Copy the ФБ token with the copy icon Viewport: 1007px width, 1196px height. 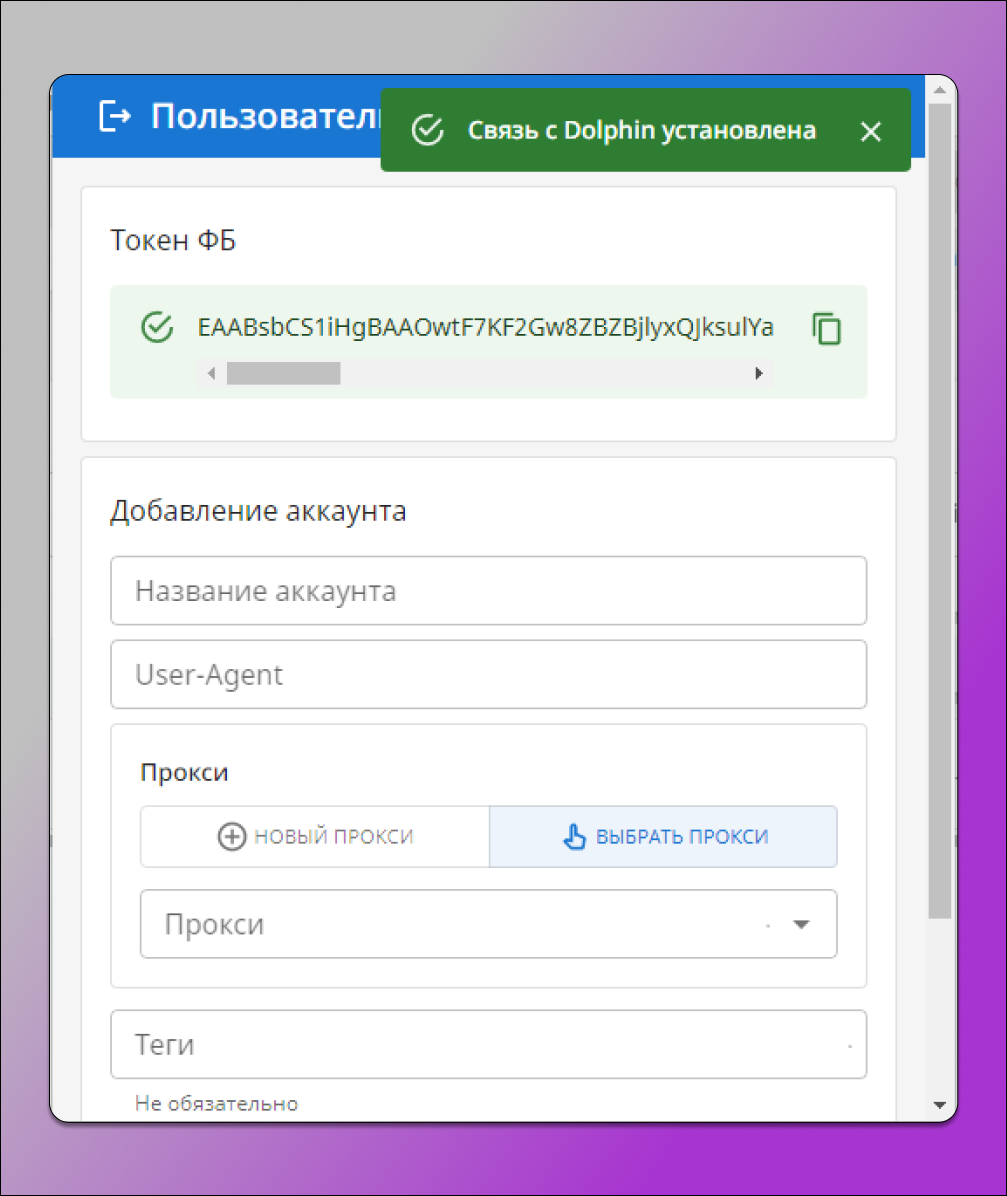828,329
